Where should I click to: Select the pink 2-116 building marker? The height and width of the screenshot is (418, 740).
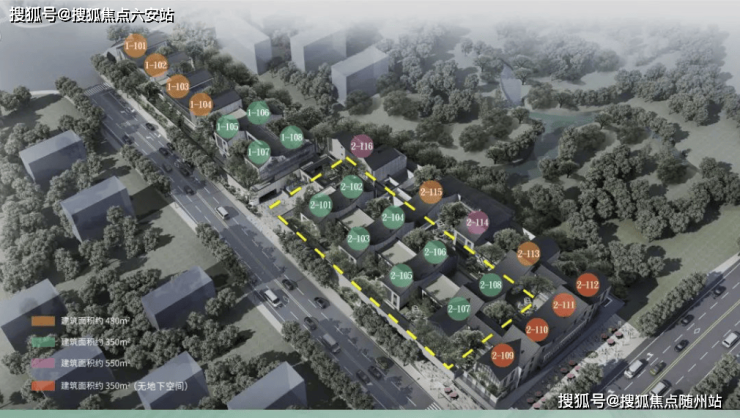pos(362,146)
